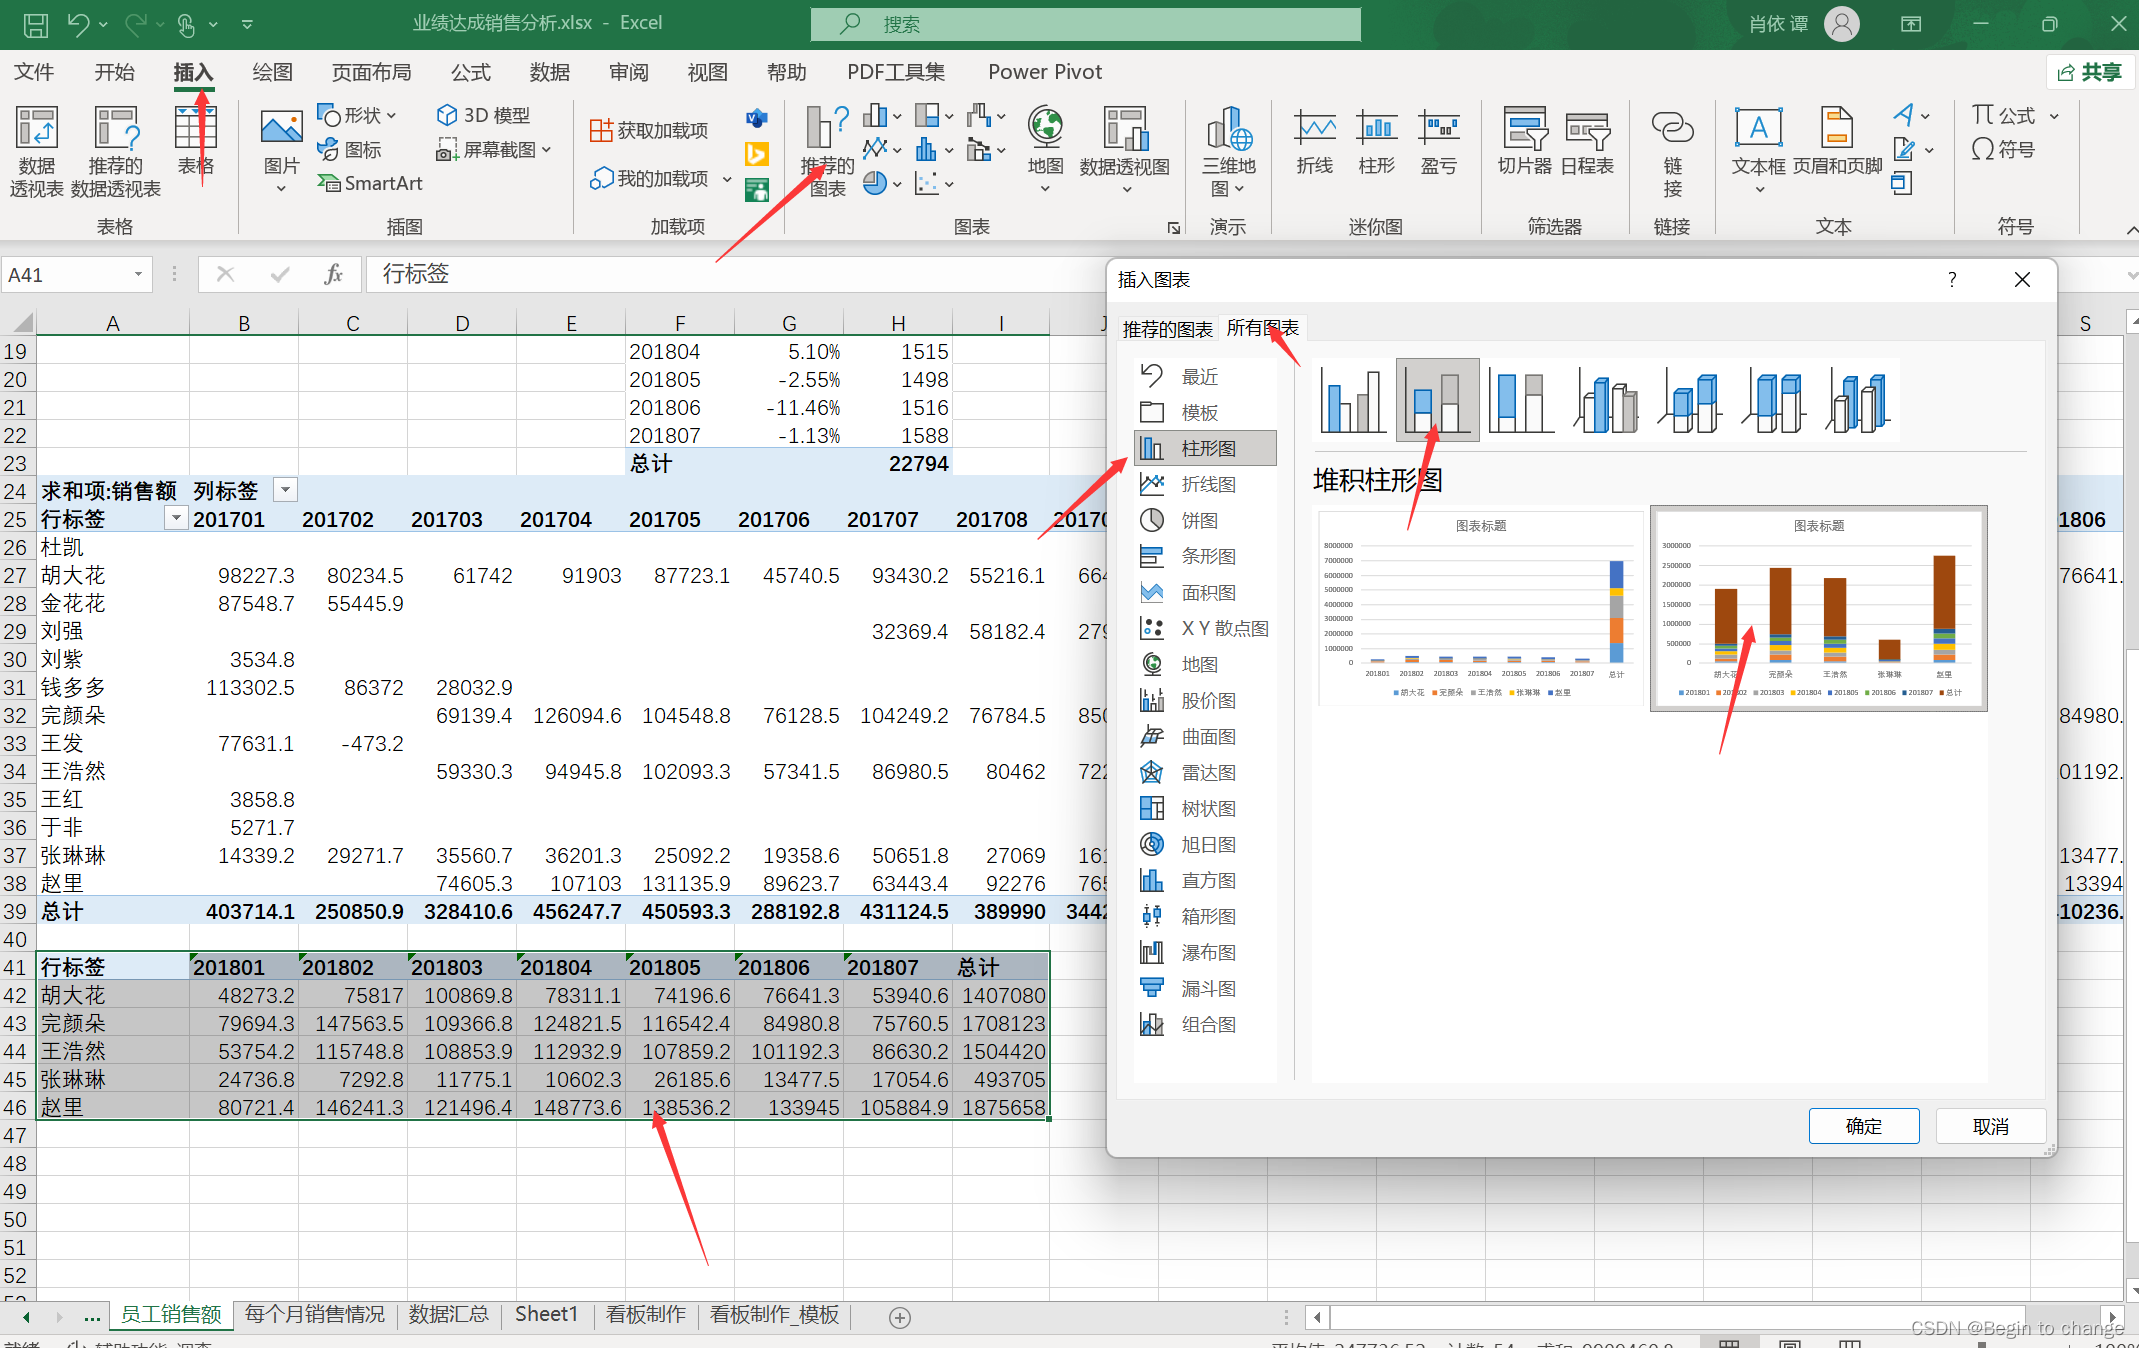Image resolution: width=2139 pixels, height=1348 pixels.
Task: Expand the Pictures dropdown arrow
Action: click(281, 189)
